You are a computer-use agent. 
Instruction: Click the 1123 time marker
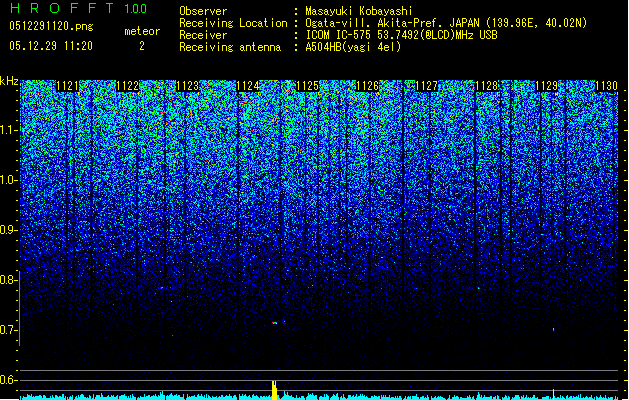pos(187,86)
